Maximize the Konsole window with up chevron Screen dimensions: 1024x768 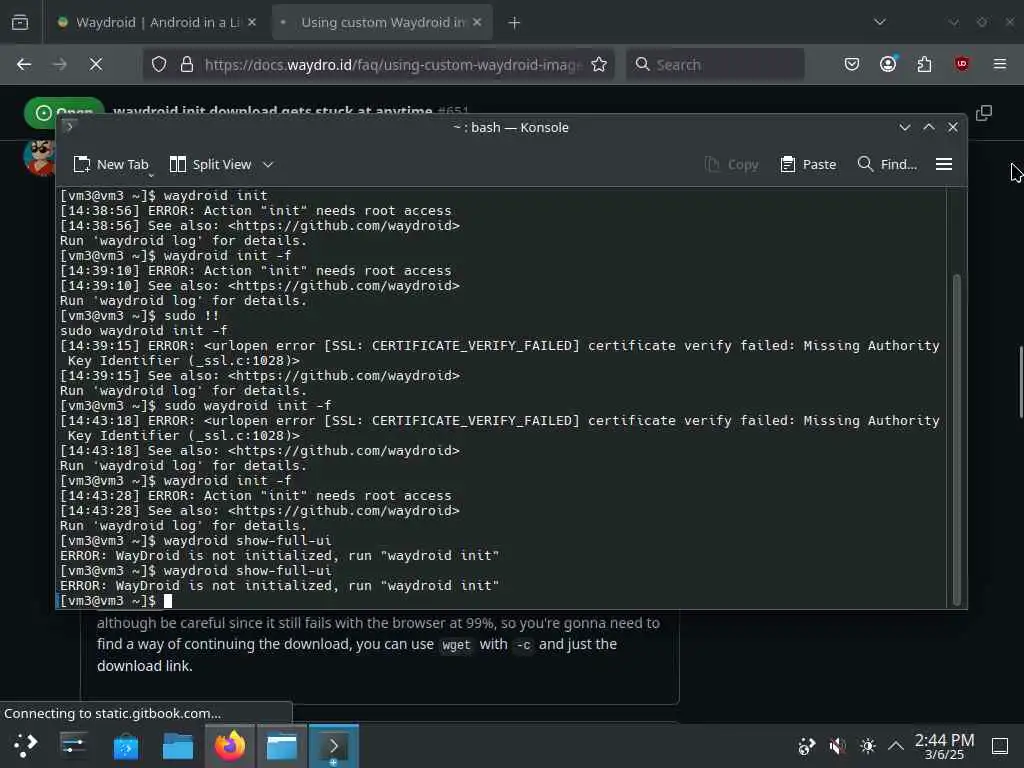(x=929, y=127)
